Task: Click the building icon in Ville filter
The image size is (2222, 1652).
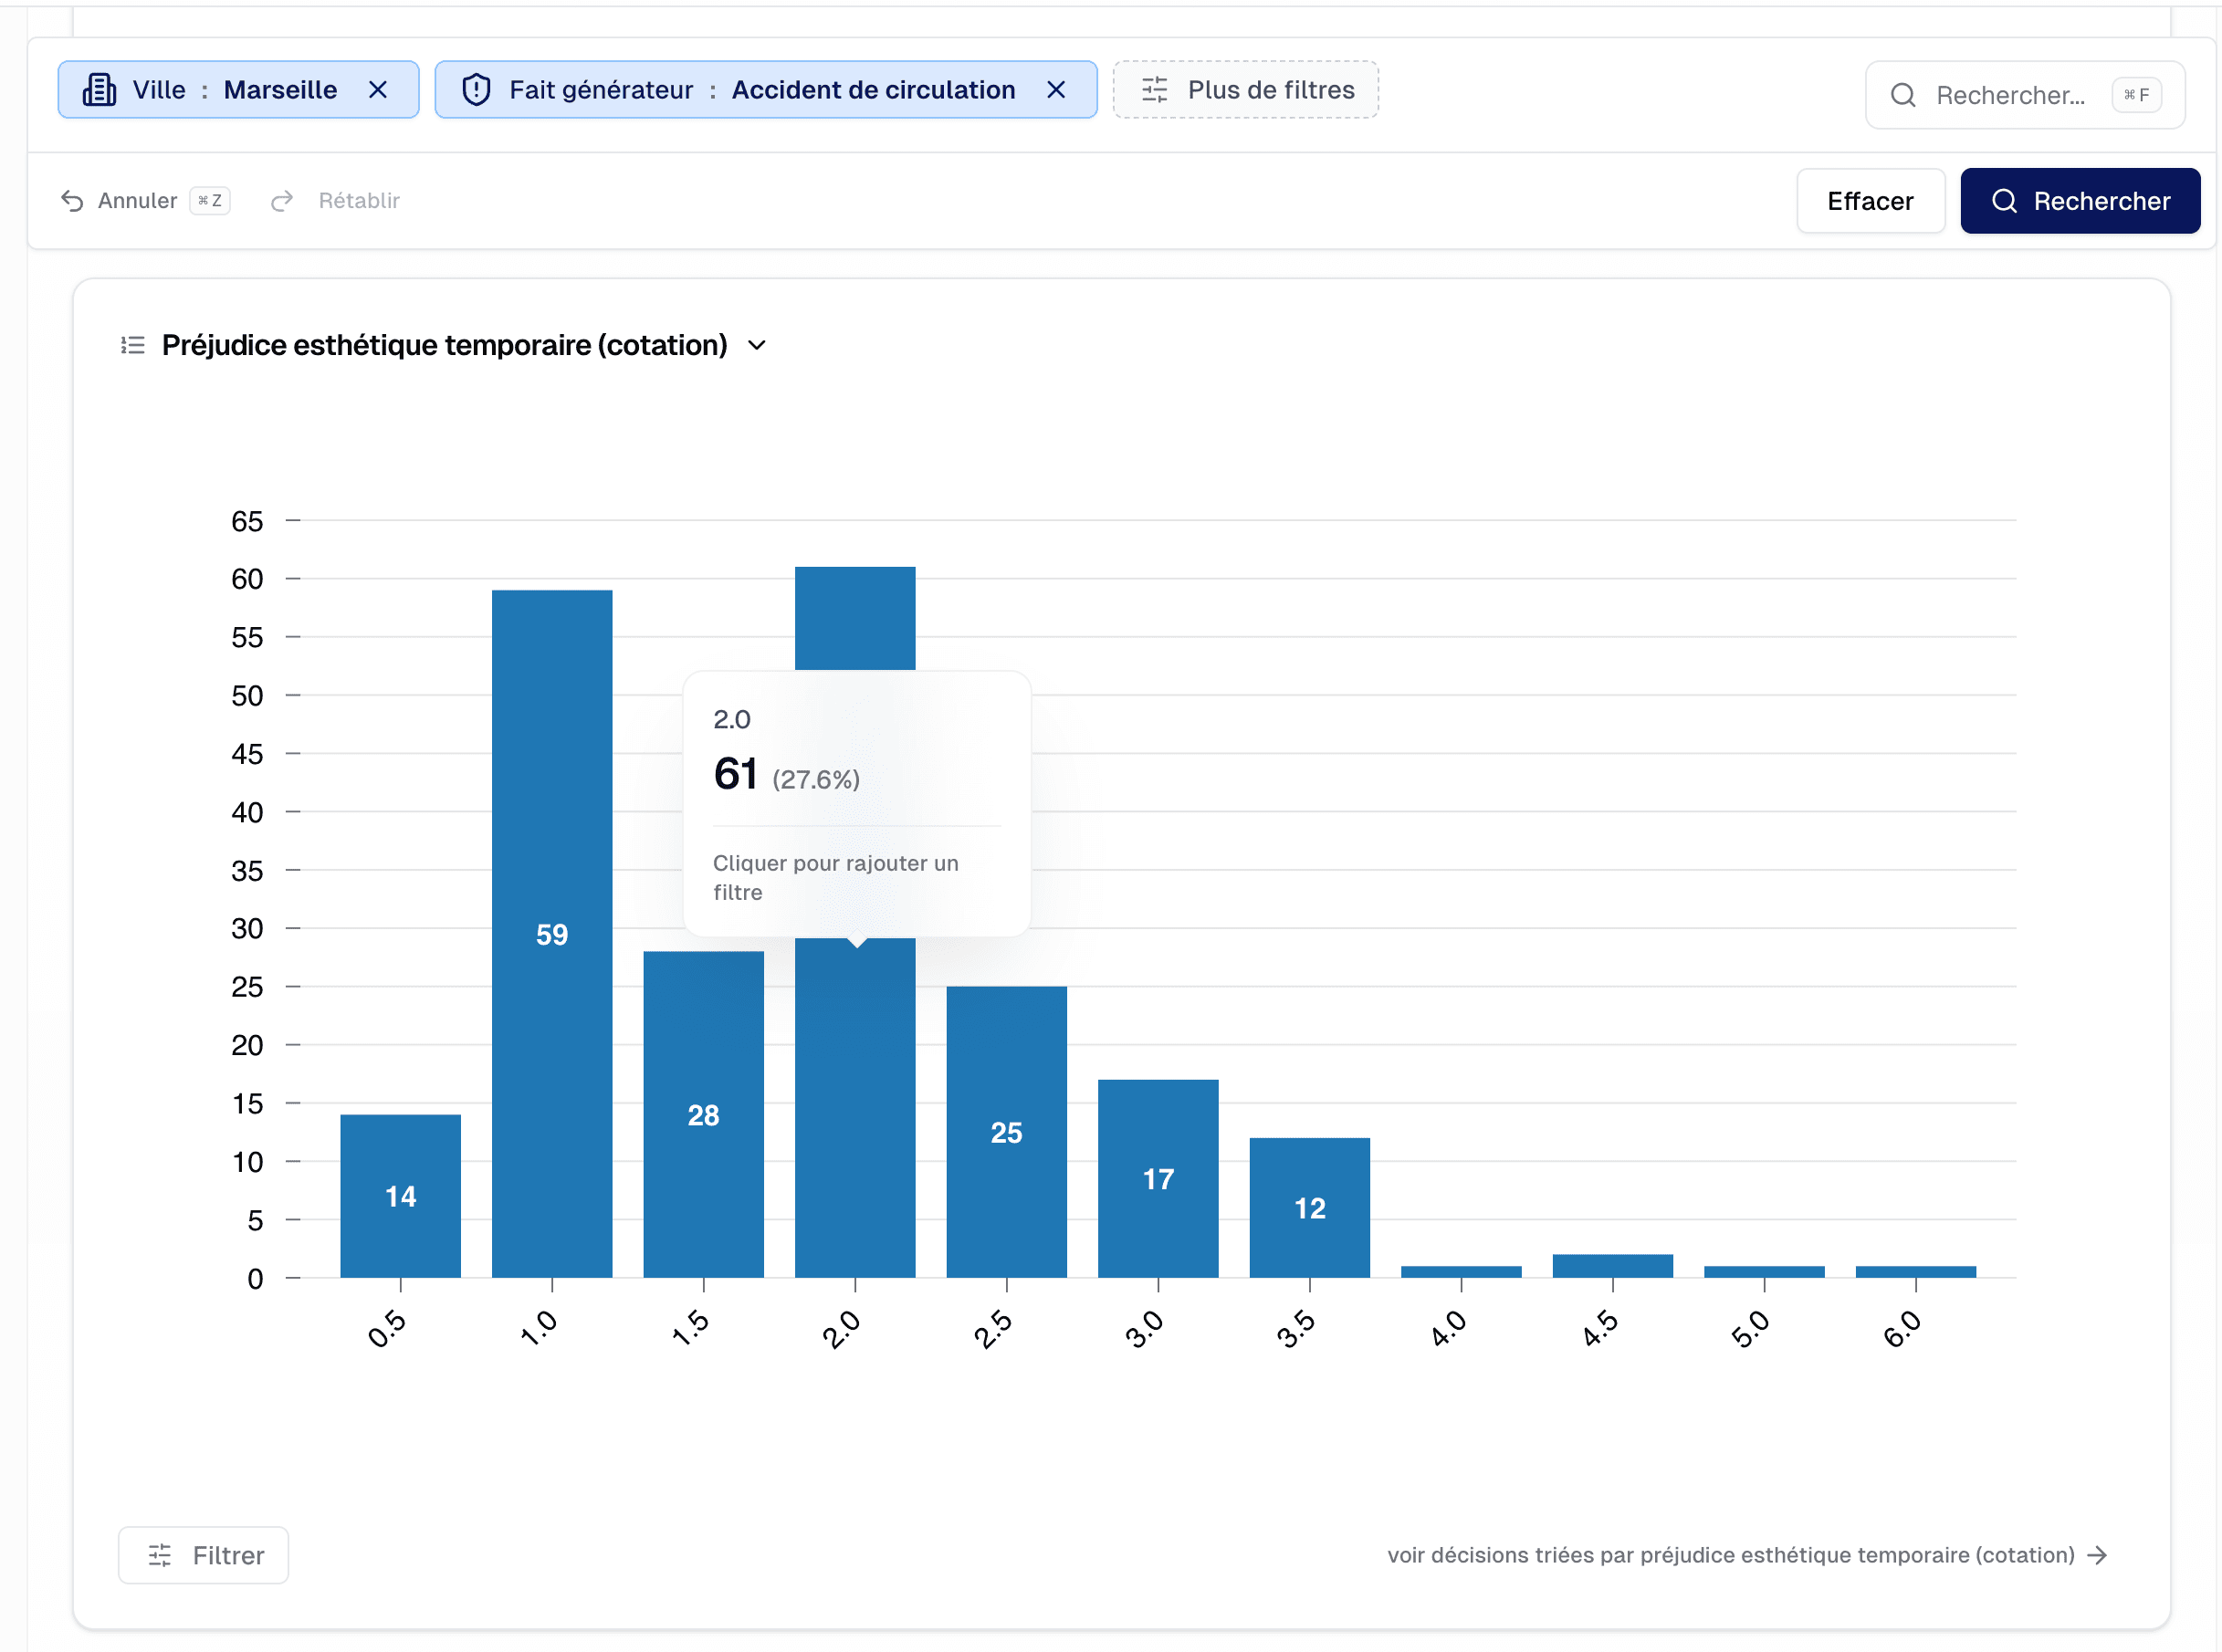Action: coord(99,90)
